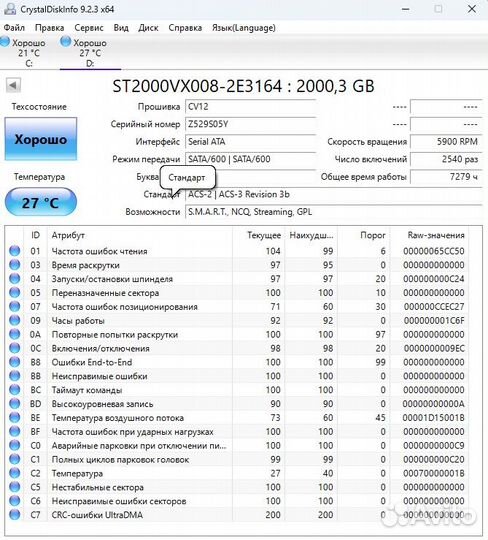
Task: Click the status icon for attribute B8
Action: pyautogui.click(x=14, y=362)
